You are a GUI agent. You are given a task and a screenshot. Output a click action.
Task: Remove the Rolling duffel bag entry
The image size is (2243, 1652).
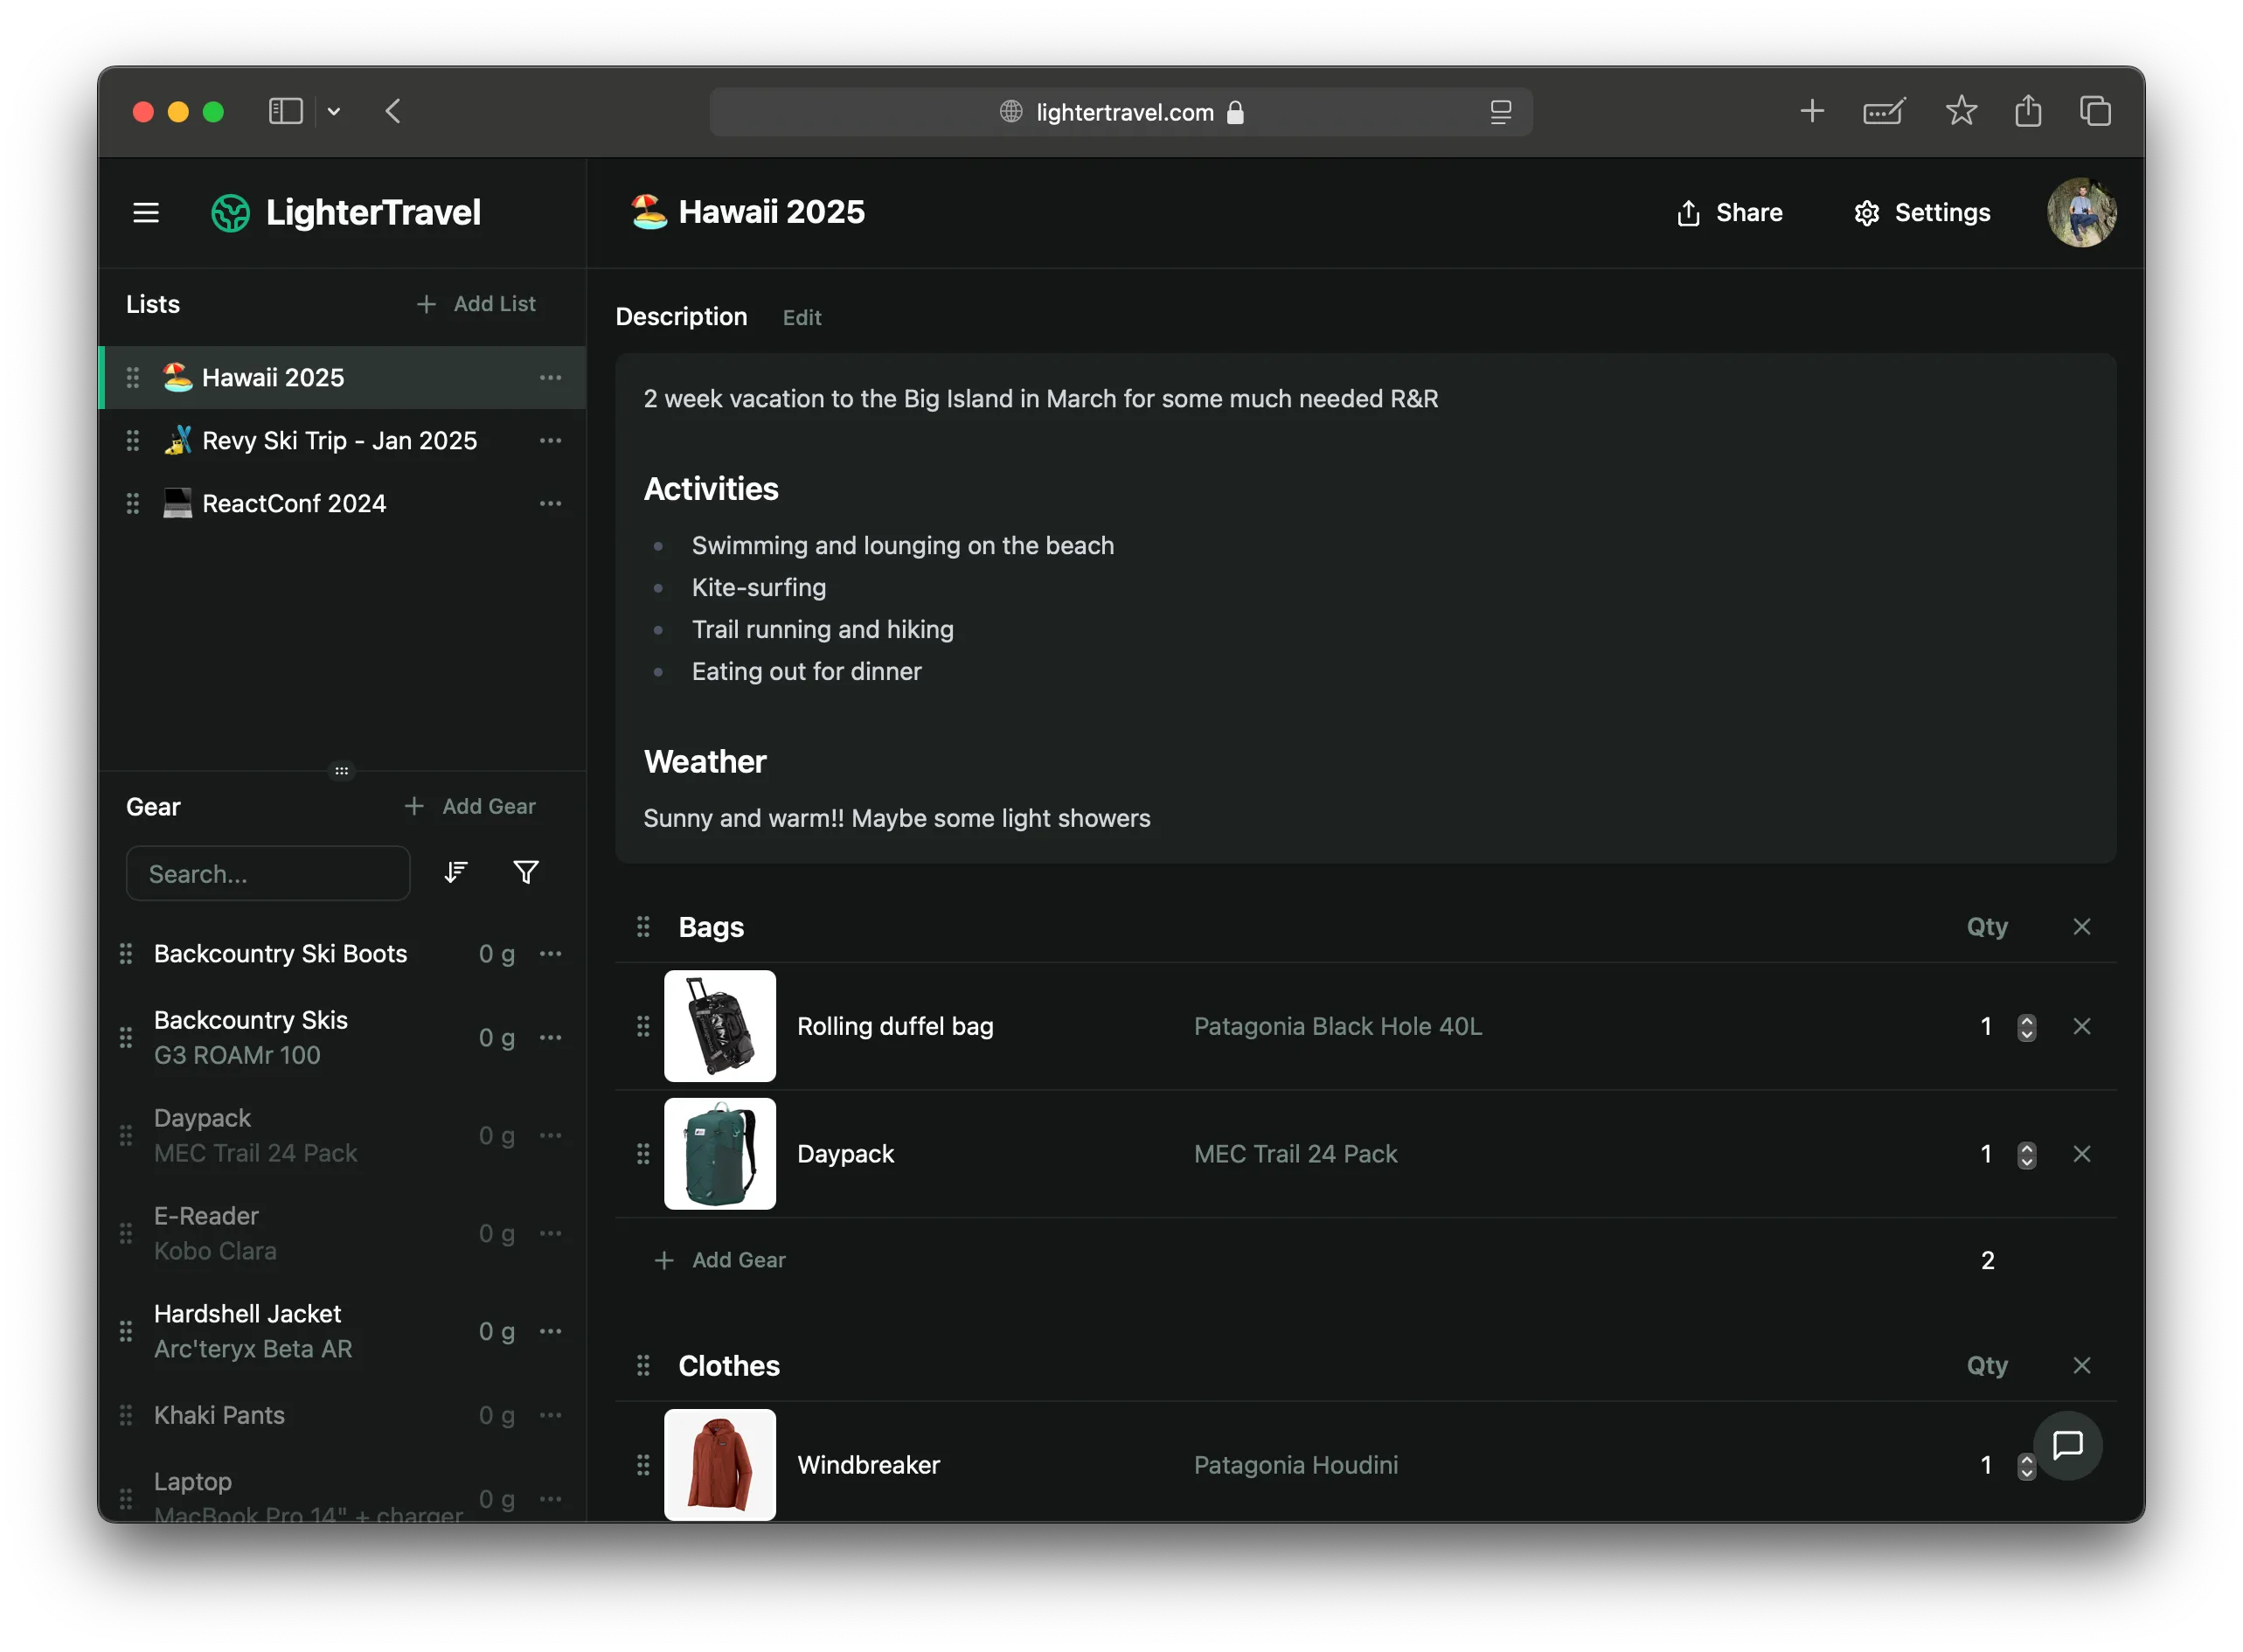tap(2083, 1026)
